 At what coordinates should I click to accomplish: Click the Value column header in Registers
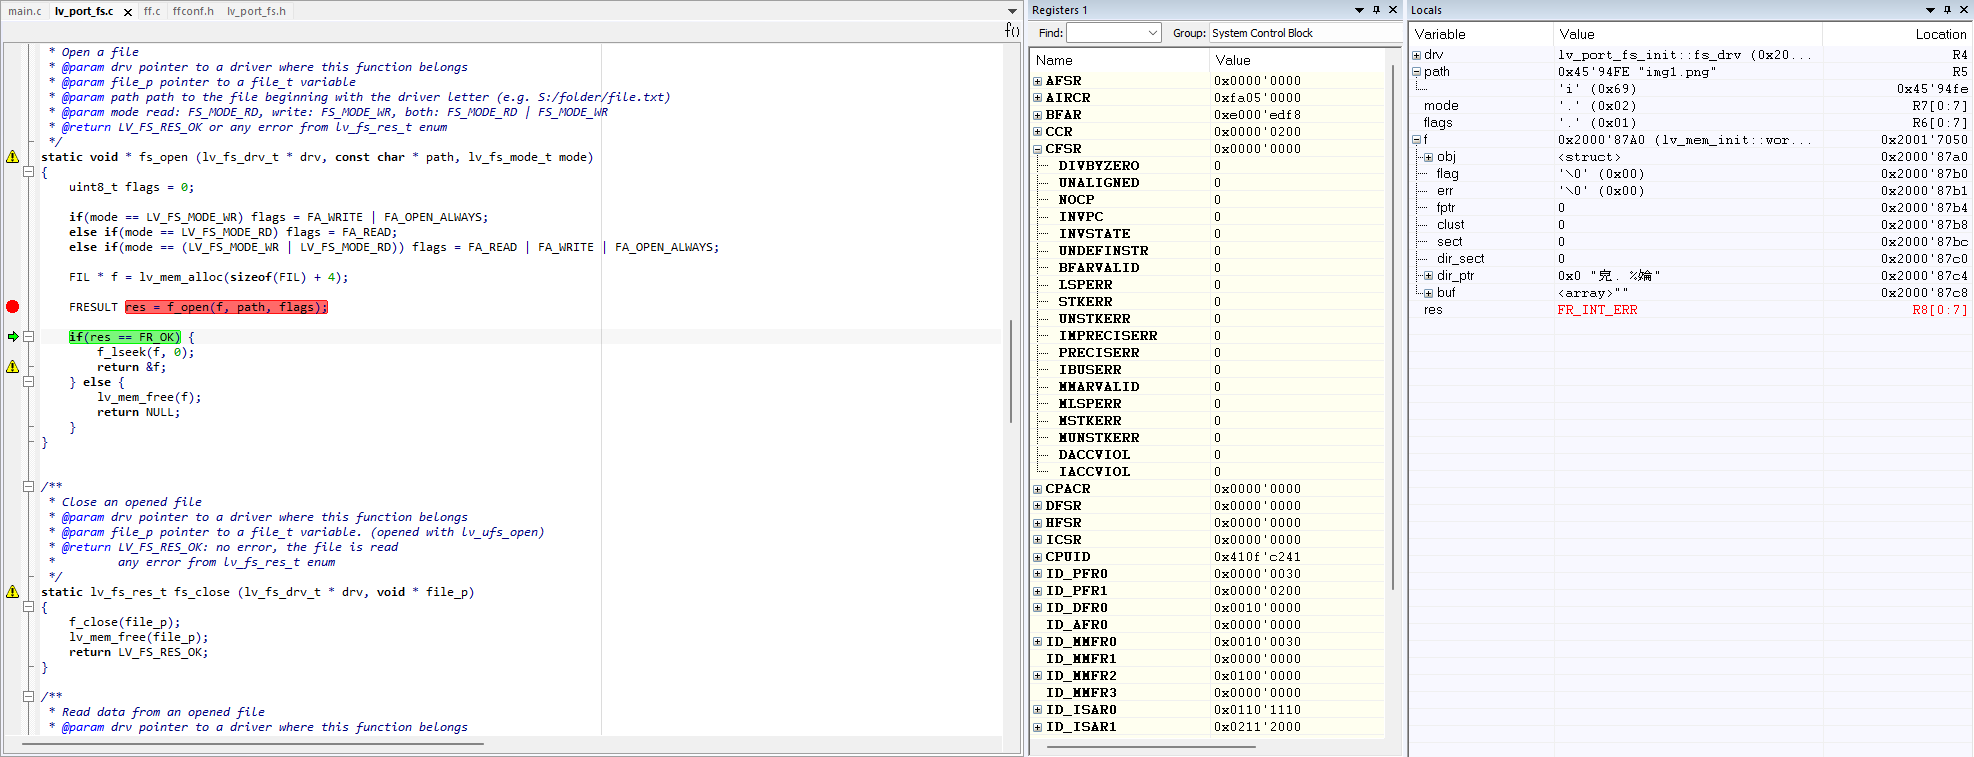click(1297, 60)
